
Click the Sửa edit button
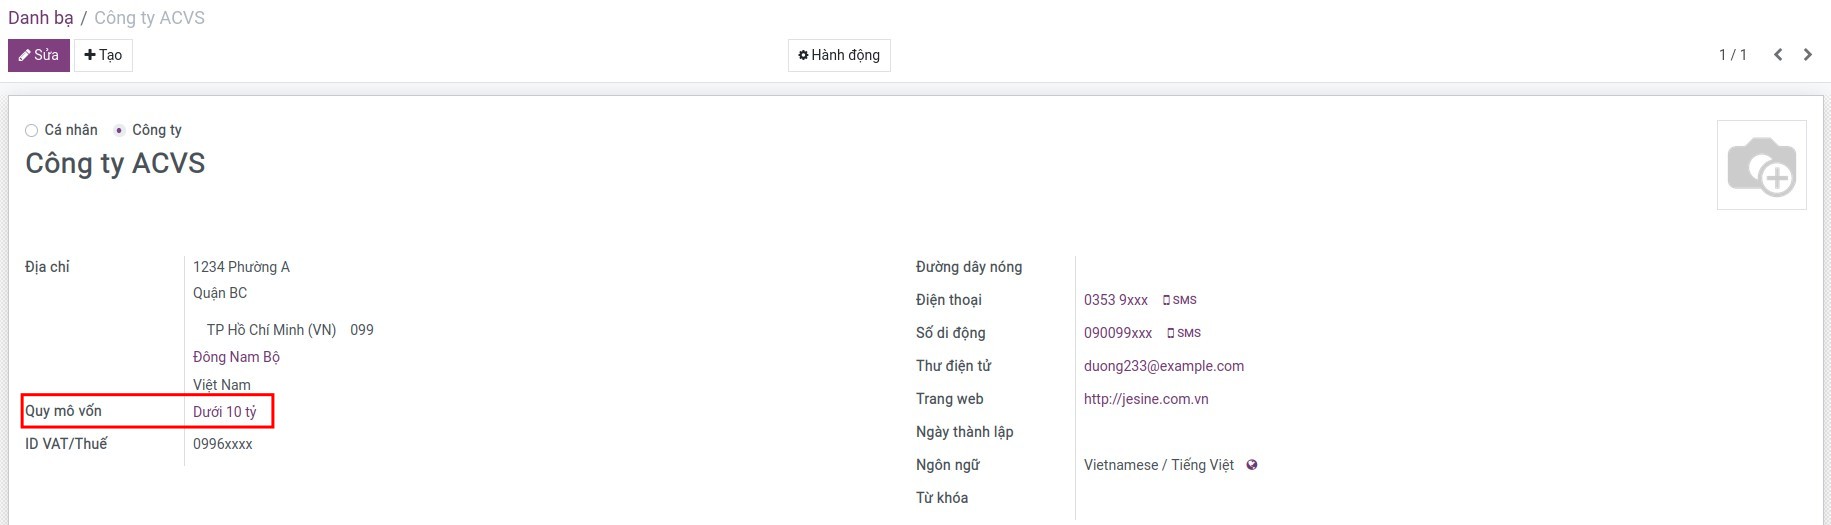coord(39,55)
